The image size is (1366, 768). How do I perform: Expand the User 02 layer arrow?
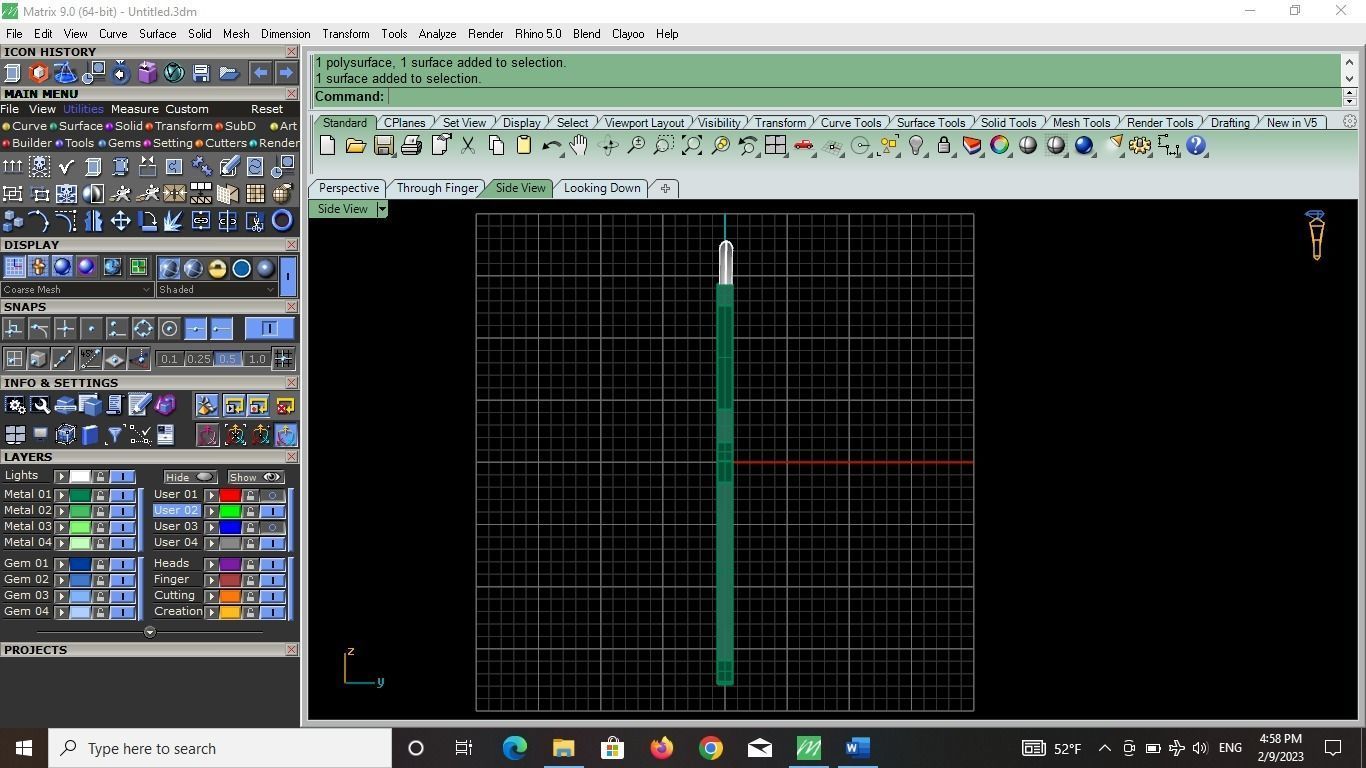tap(211, 511)
